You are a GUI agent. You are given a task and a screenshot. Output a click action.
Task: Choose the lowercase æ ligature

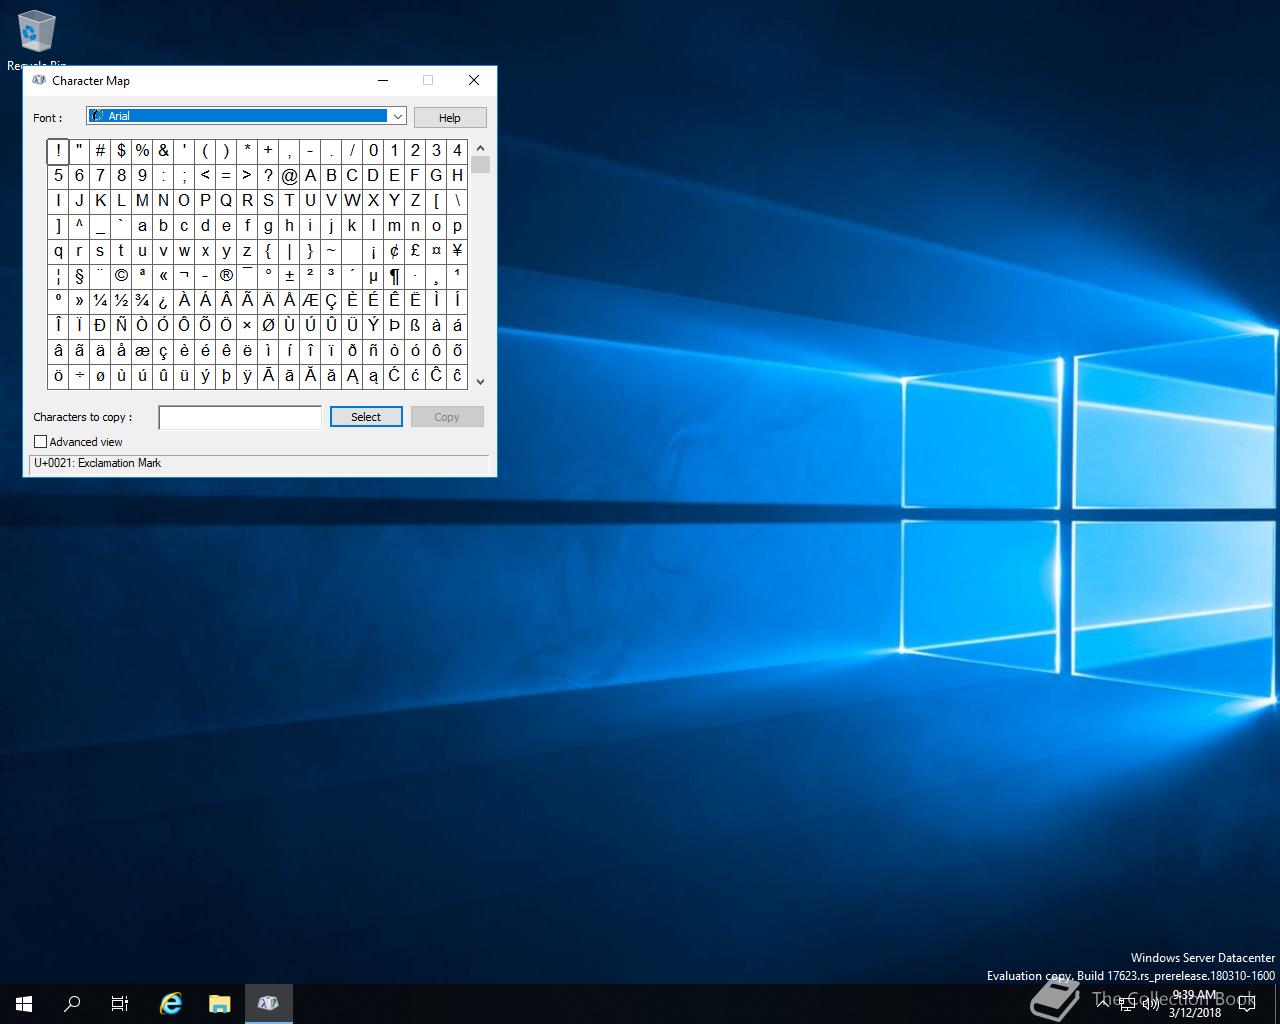(x=142, y=350)
